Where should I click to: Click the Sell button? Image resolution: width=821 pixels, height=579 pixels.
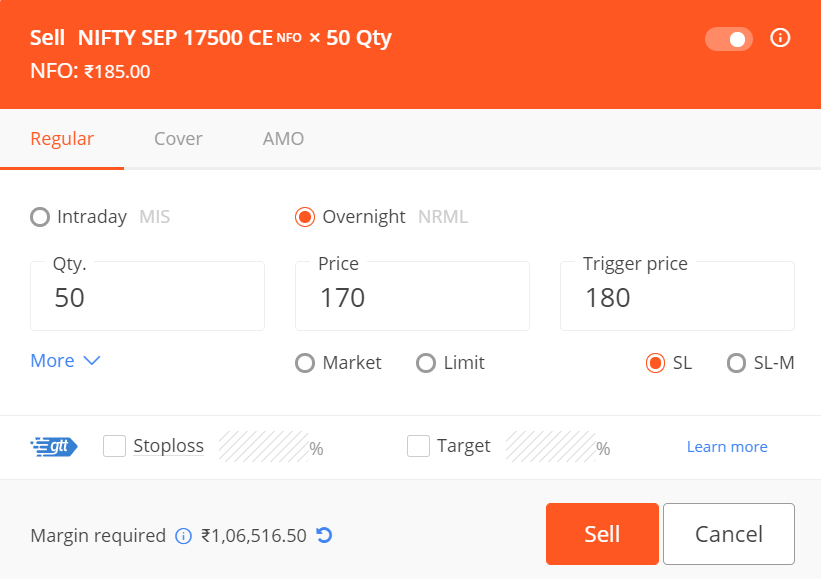pyautogui.click(x=602, y=534)
